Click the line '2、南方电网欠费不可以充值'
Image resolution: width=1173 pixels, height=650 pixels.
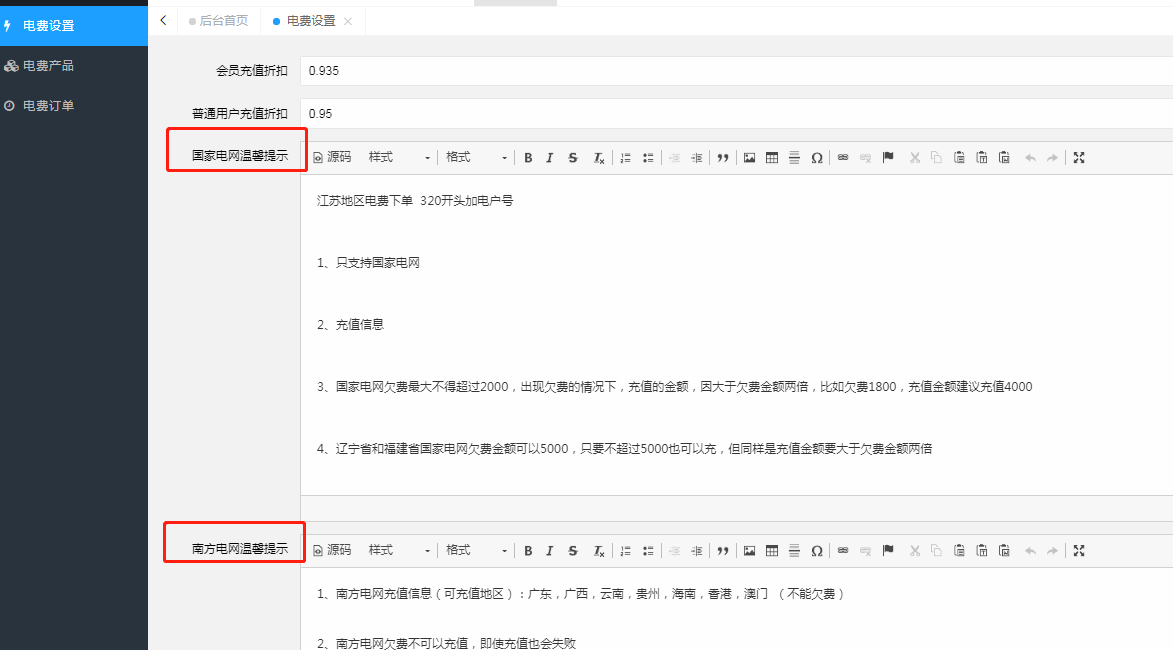tap(446, 643)
